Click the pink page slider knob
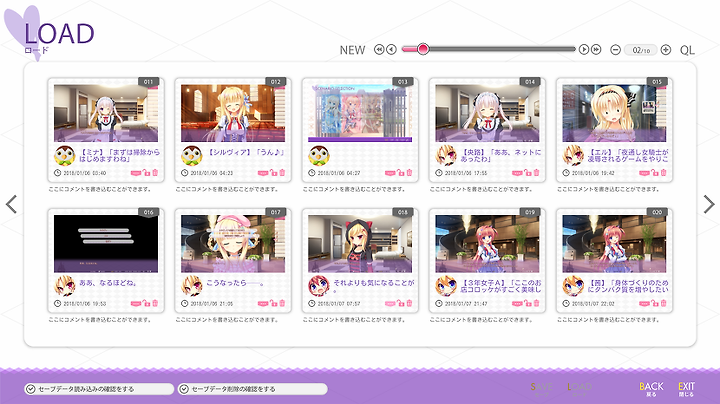Screen dimensions: 720x404 [x=423, y=49]
